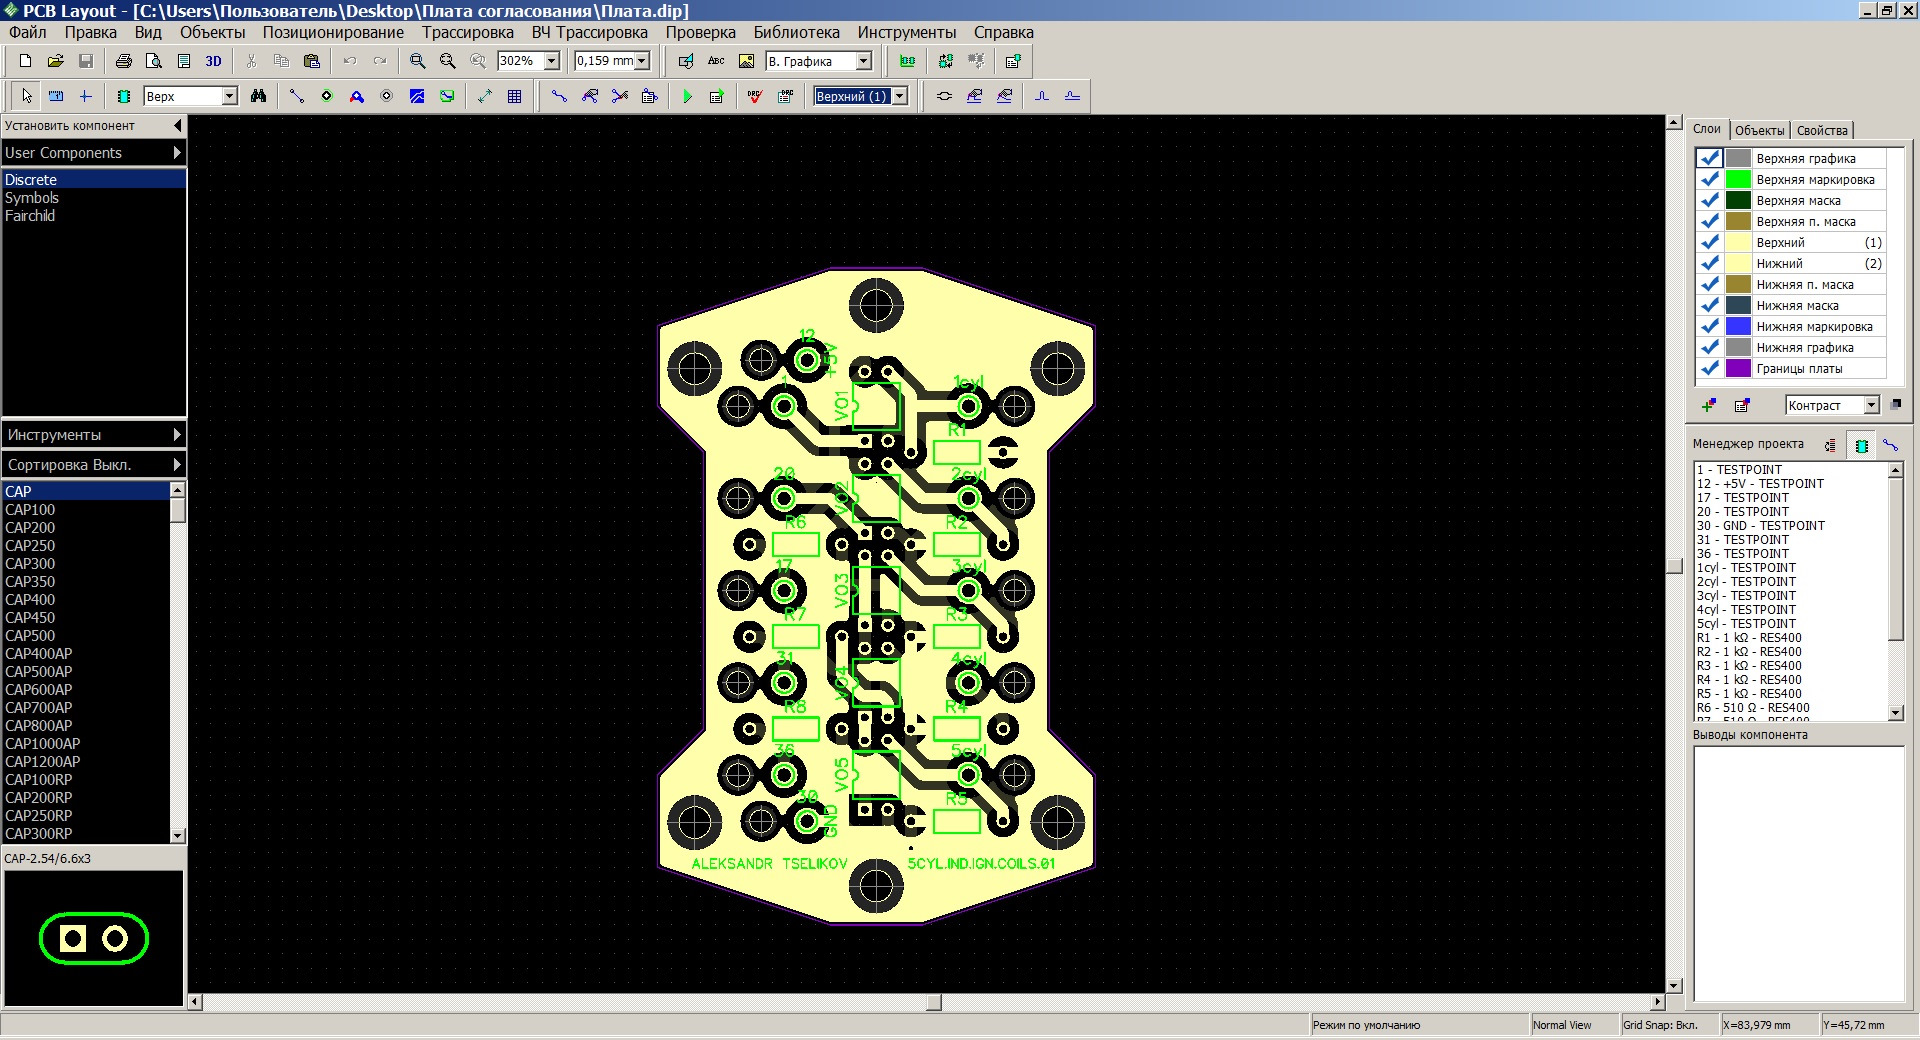Select the Symbols library

point(32,198)
